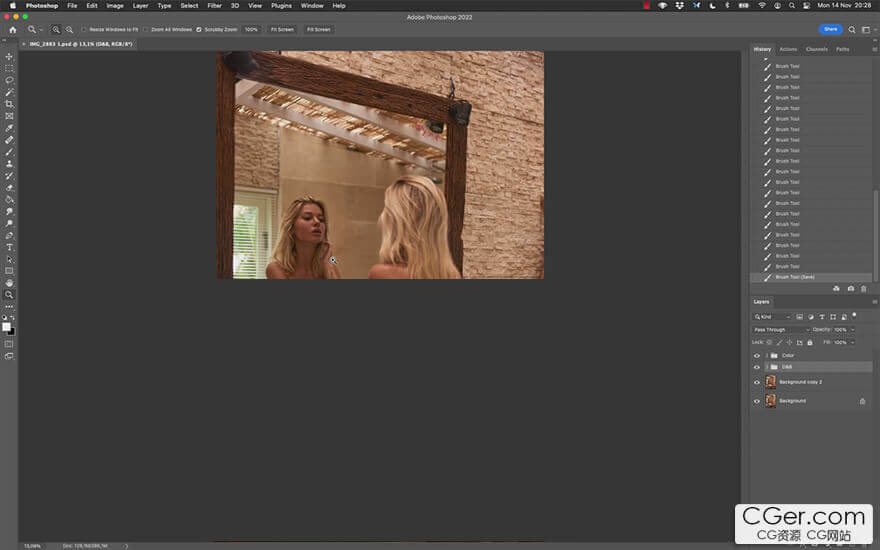Image resolution: width=880 pixels, height=550 pixels.
Task: Select the Type tool
Action: tap(9, 247)
